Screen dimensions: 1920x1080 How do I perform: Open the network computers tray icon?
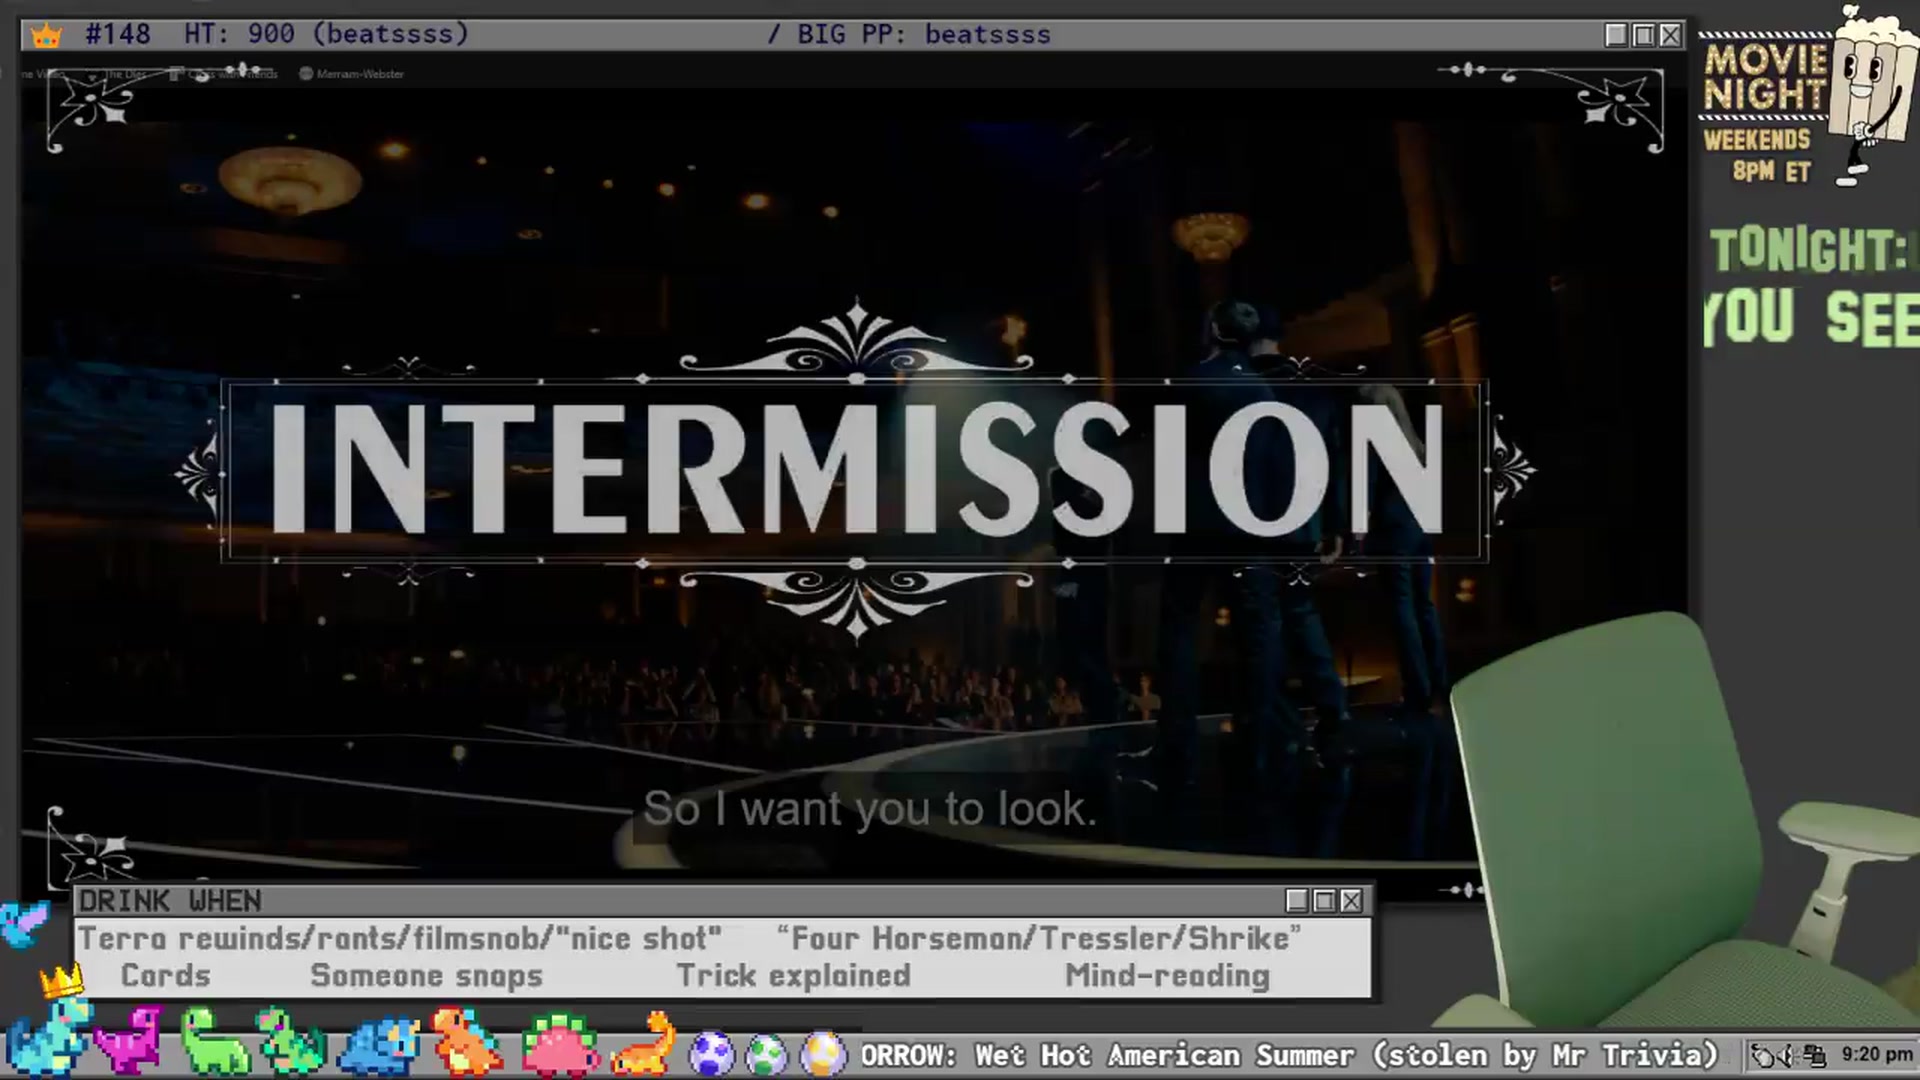click(x=1814, y=1055)
